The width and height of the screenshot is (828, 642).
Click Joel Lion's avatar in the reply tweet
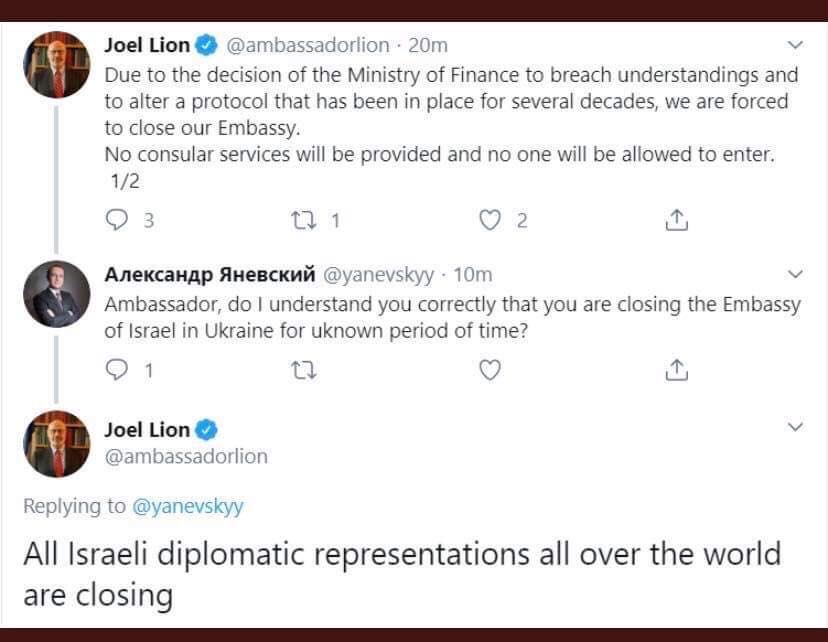(57, 443)
